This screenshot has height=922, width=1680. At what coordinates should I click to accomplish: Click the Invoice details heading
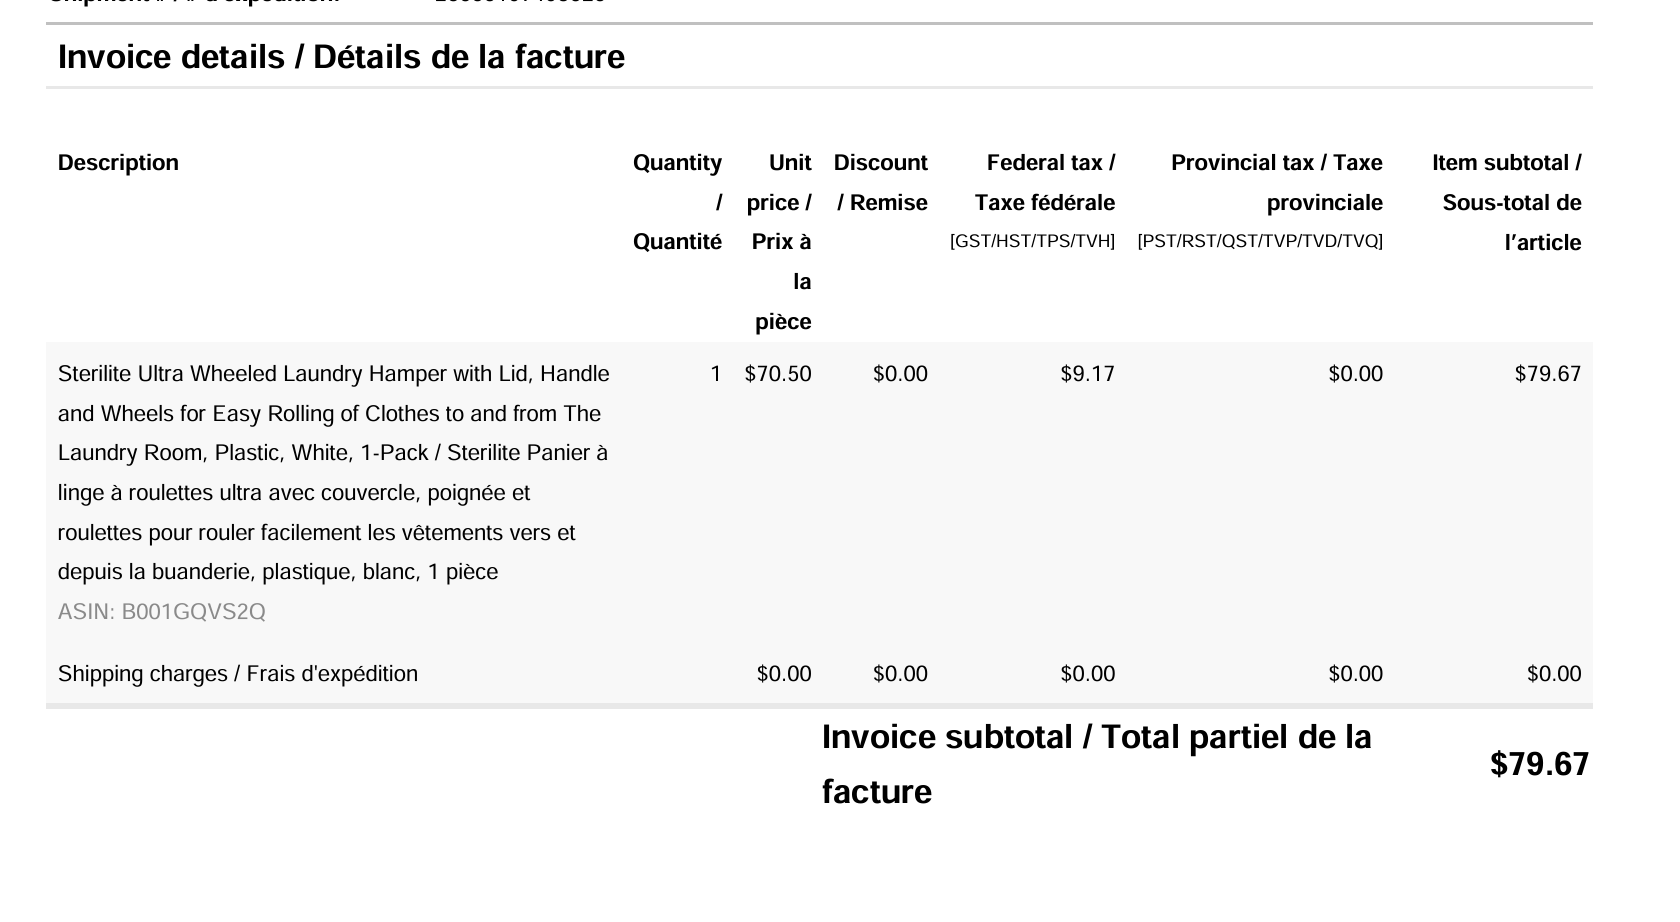(x=341, y=57)
